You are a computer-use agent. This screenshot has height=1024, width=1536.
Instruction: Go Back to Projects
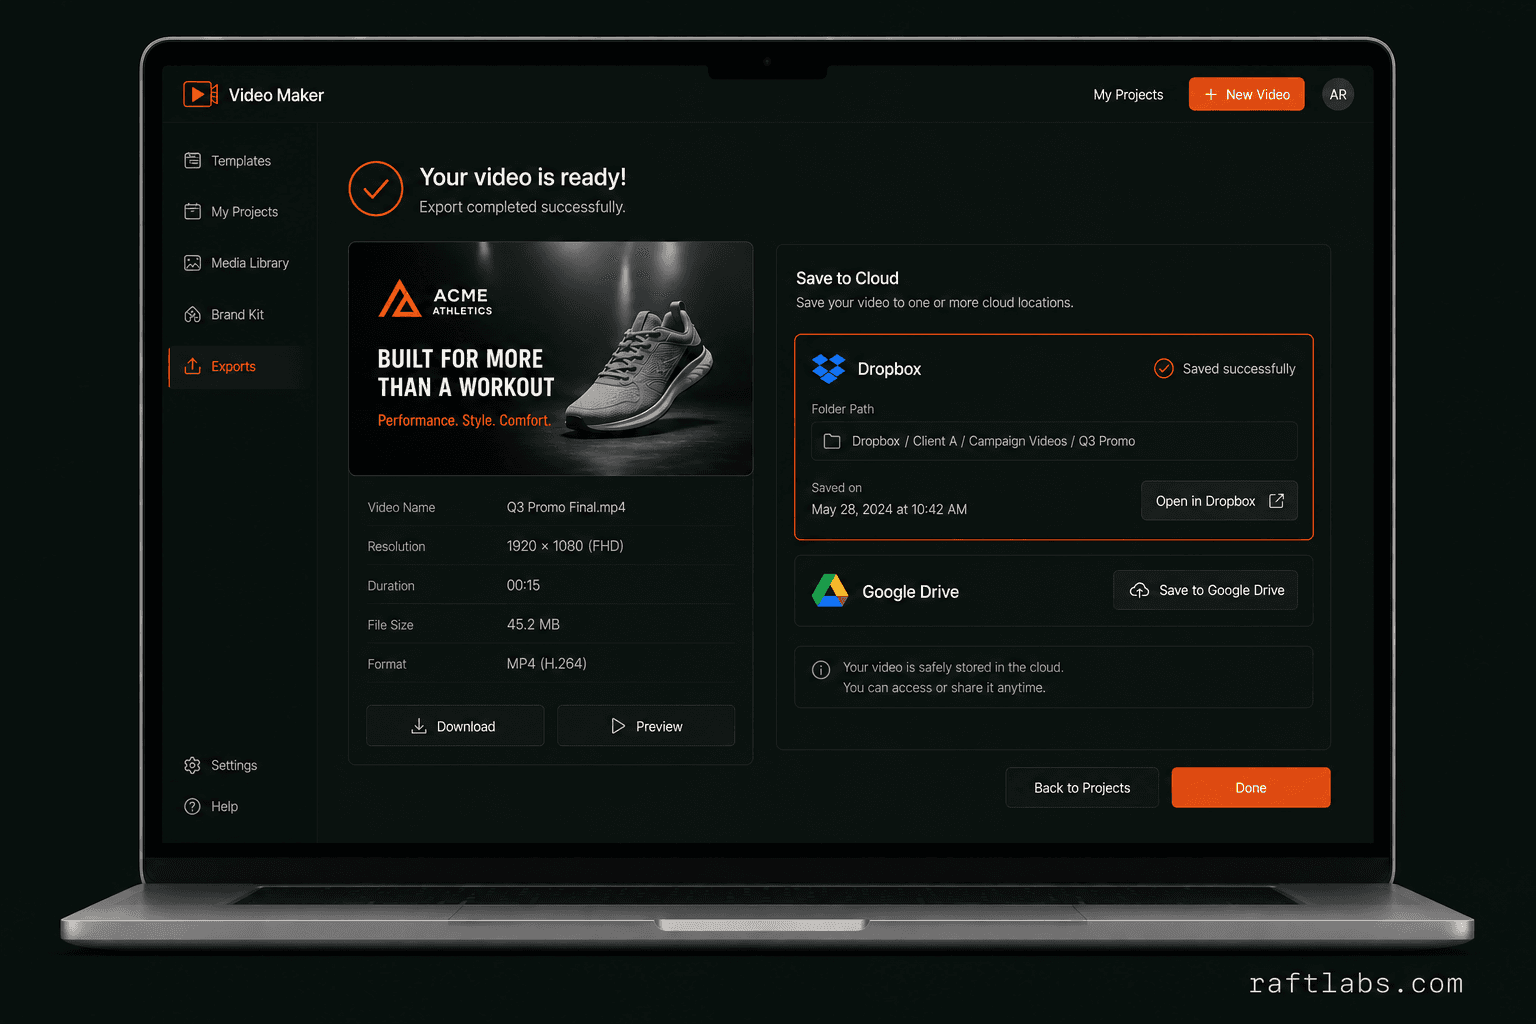click(1082, 788)
